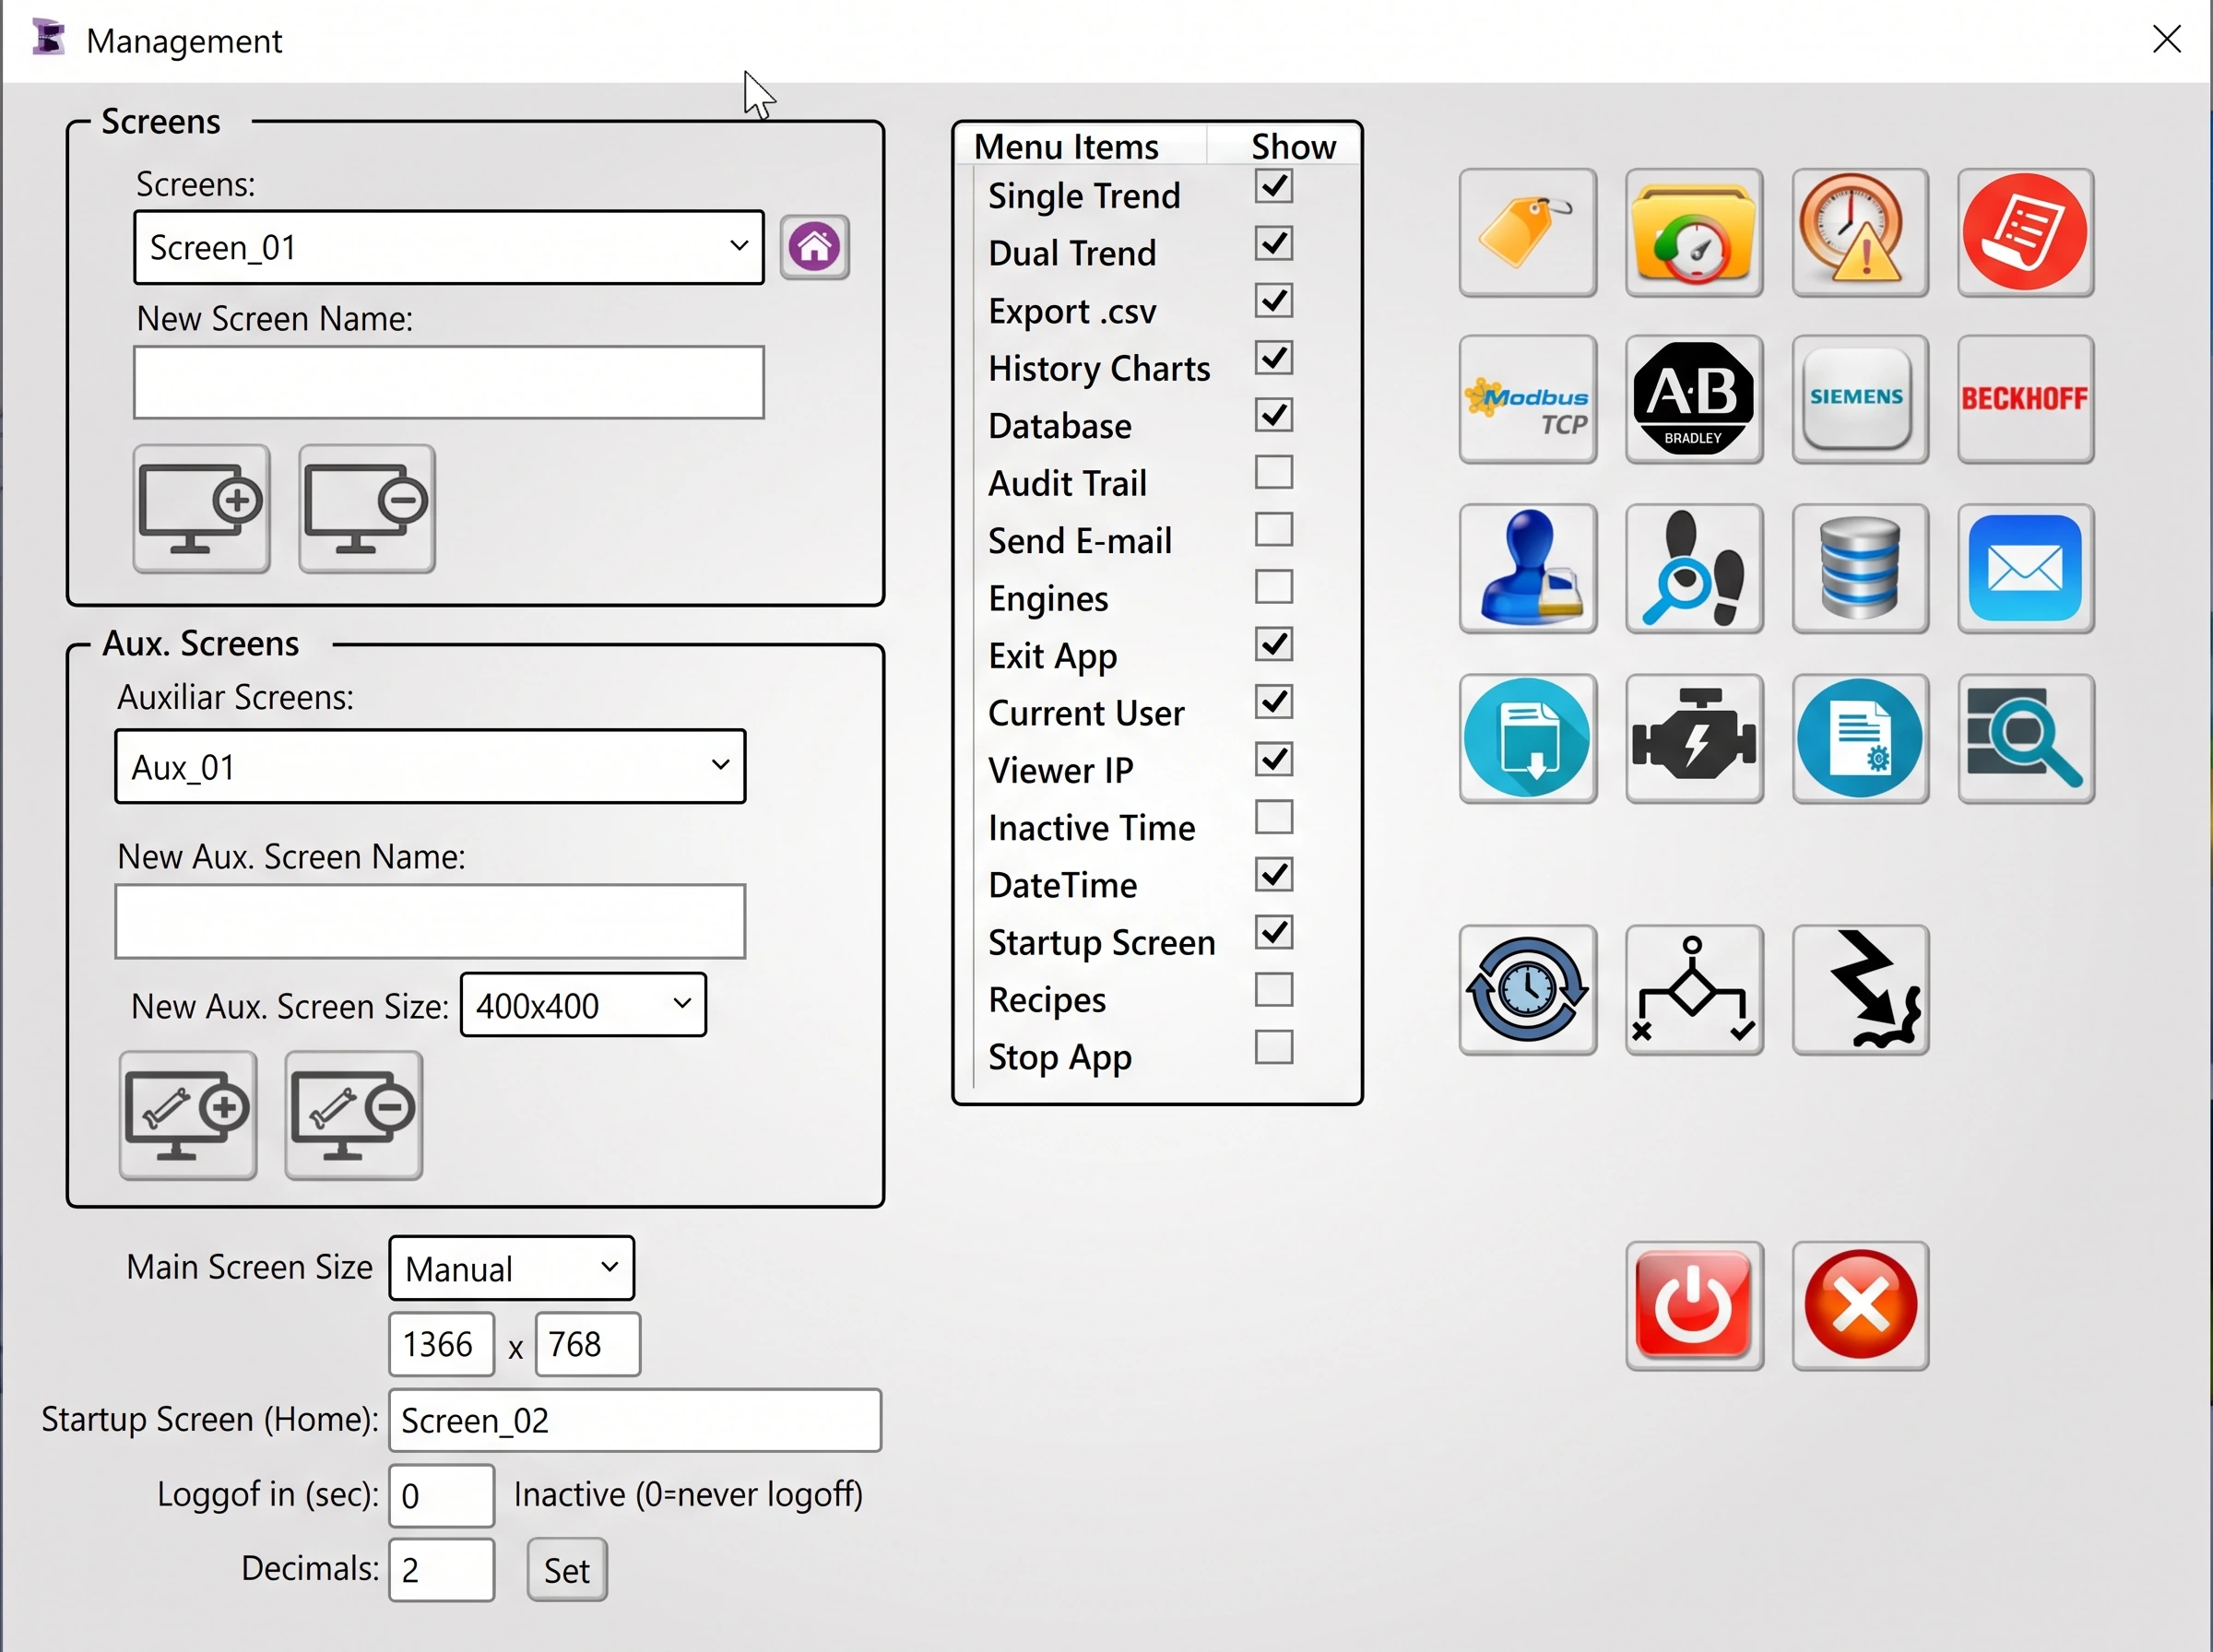Open the database cylinder icon
This screenshot has width=2213, height=1652.
(x=1860, y=569)
